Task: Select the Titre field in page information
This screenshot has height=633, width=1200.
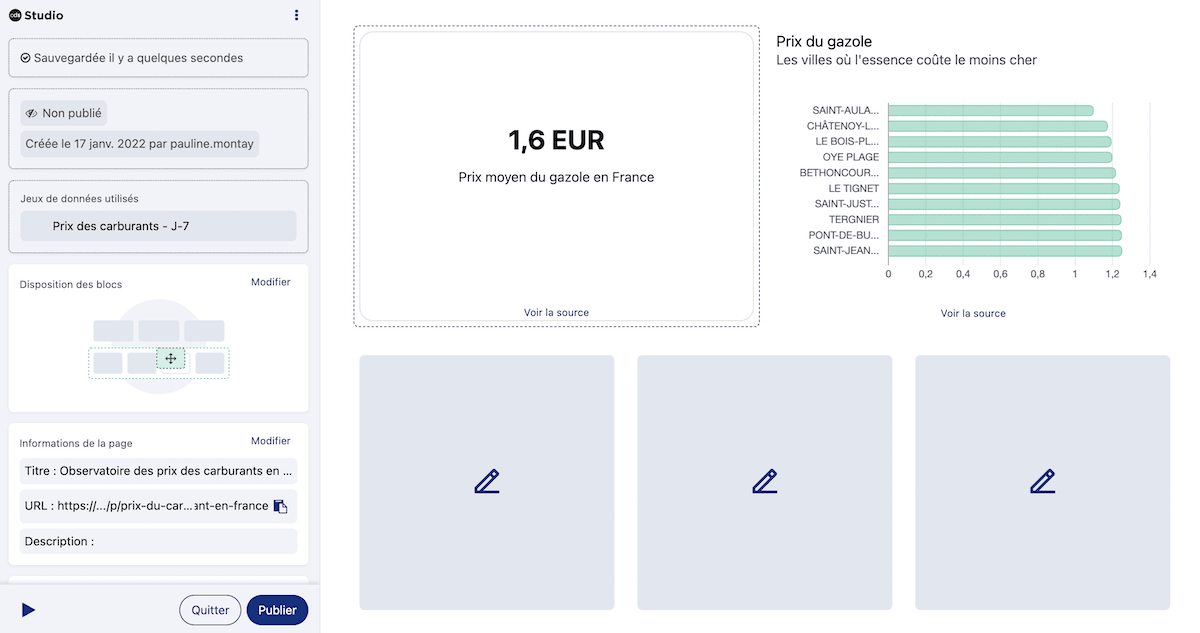Action: pyautogui.click(x=158, y=471)
